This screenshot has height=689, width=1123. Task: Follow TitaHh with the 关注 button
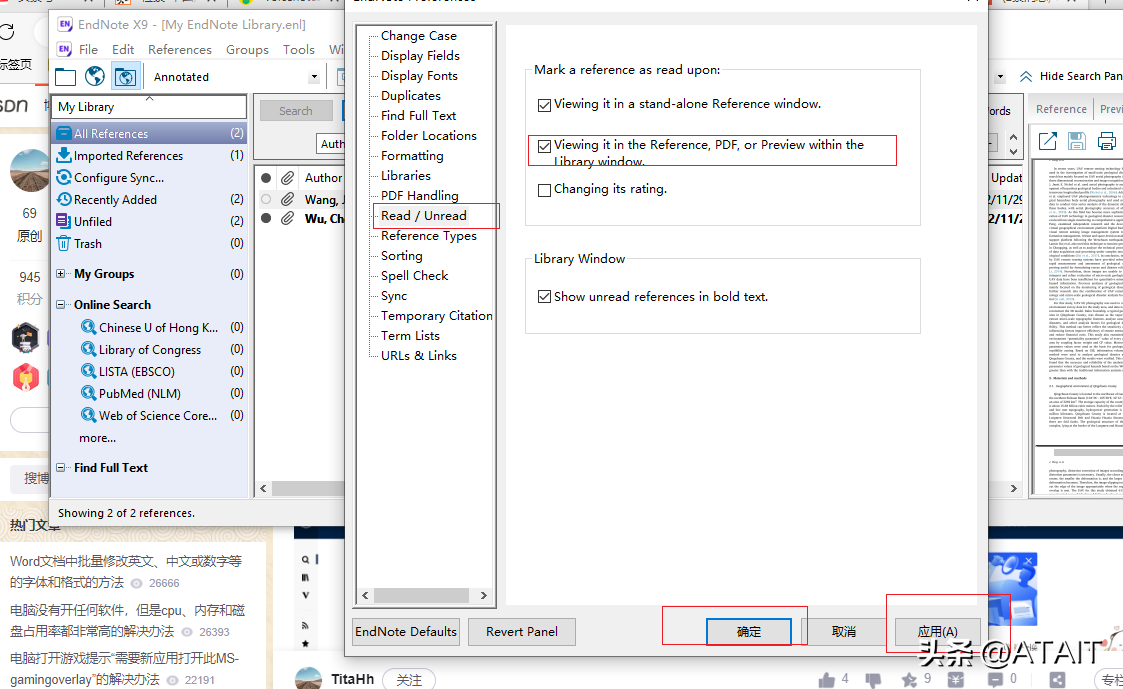[409, 680]
